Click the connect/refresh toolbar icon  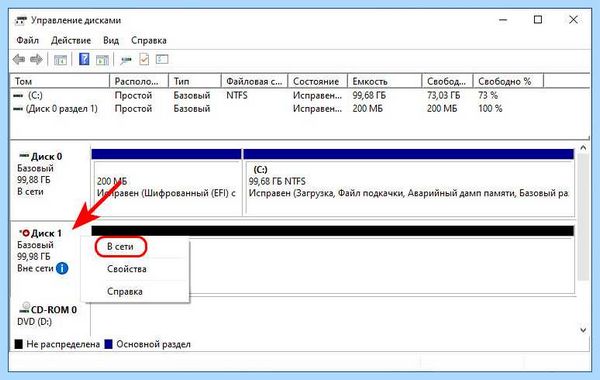tap(126, 60)
